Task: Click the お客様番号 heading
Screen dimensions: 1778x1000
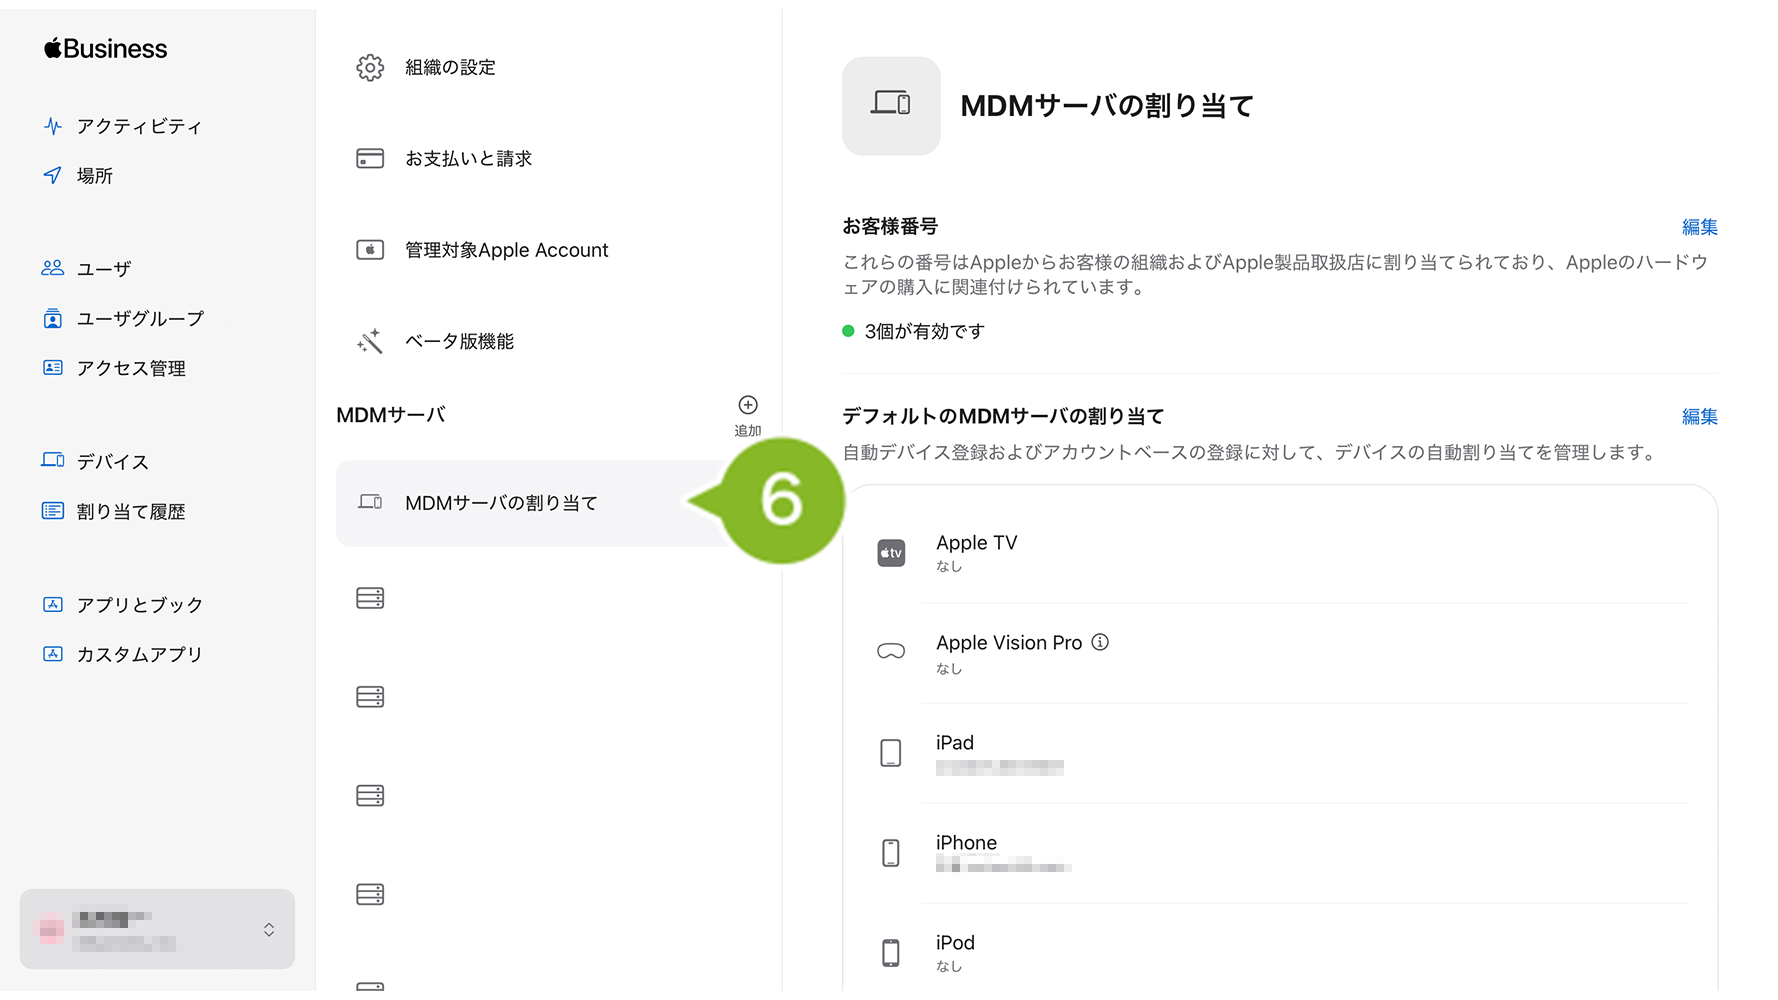Action: tap(890, 226)
